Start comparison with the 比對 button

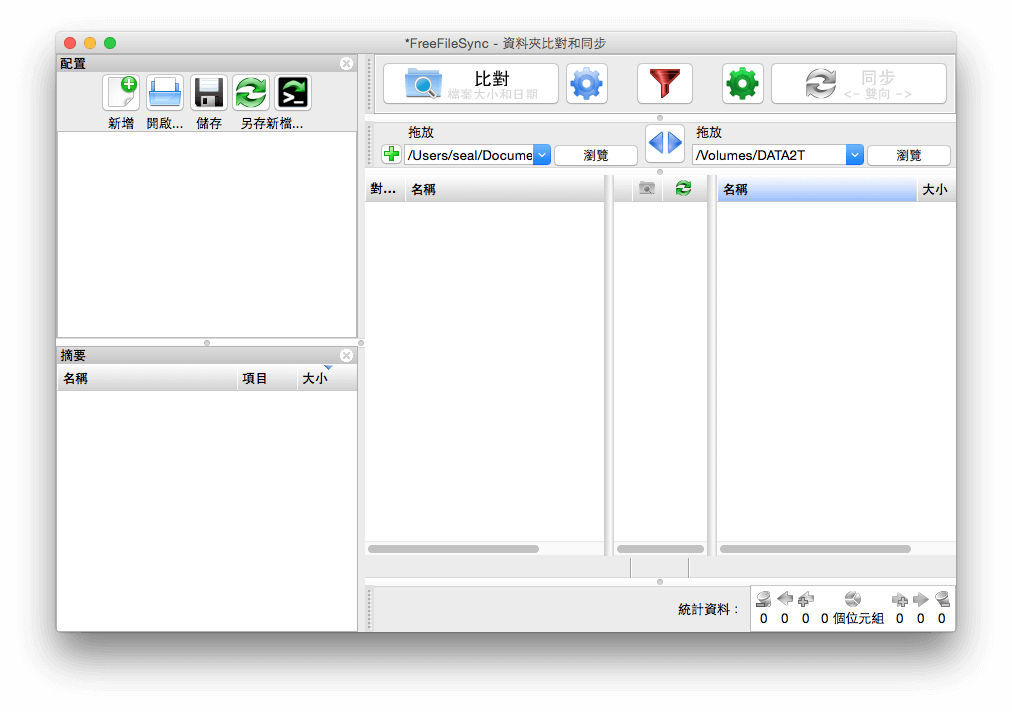click(470, 83)
